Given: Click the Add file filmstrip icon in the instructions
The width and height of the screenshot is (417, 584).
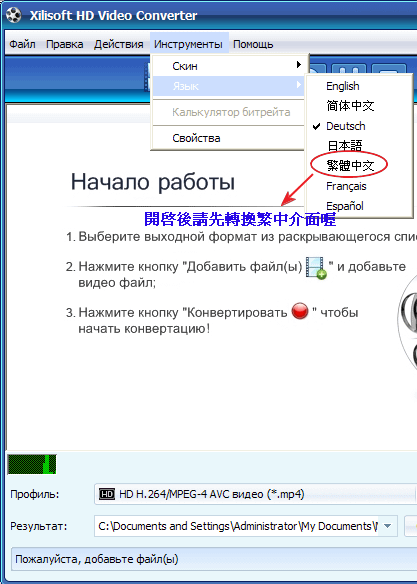Looking at the screenshot, I should pos(316,268).
